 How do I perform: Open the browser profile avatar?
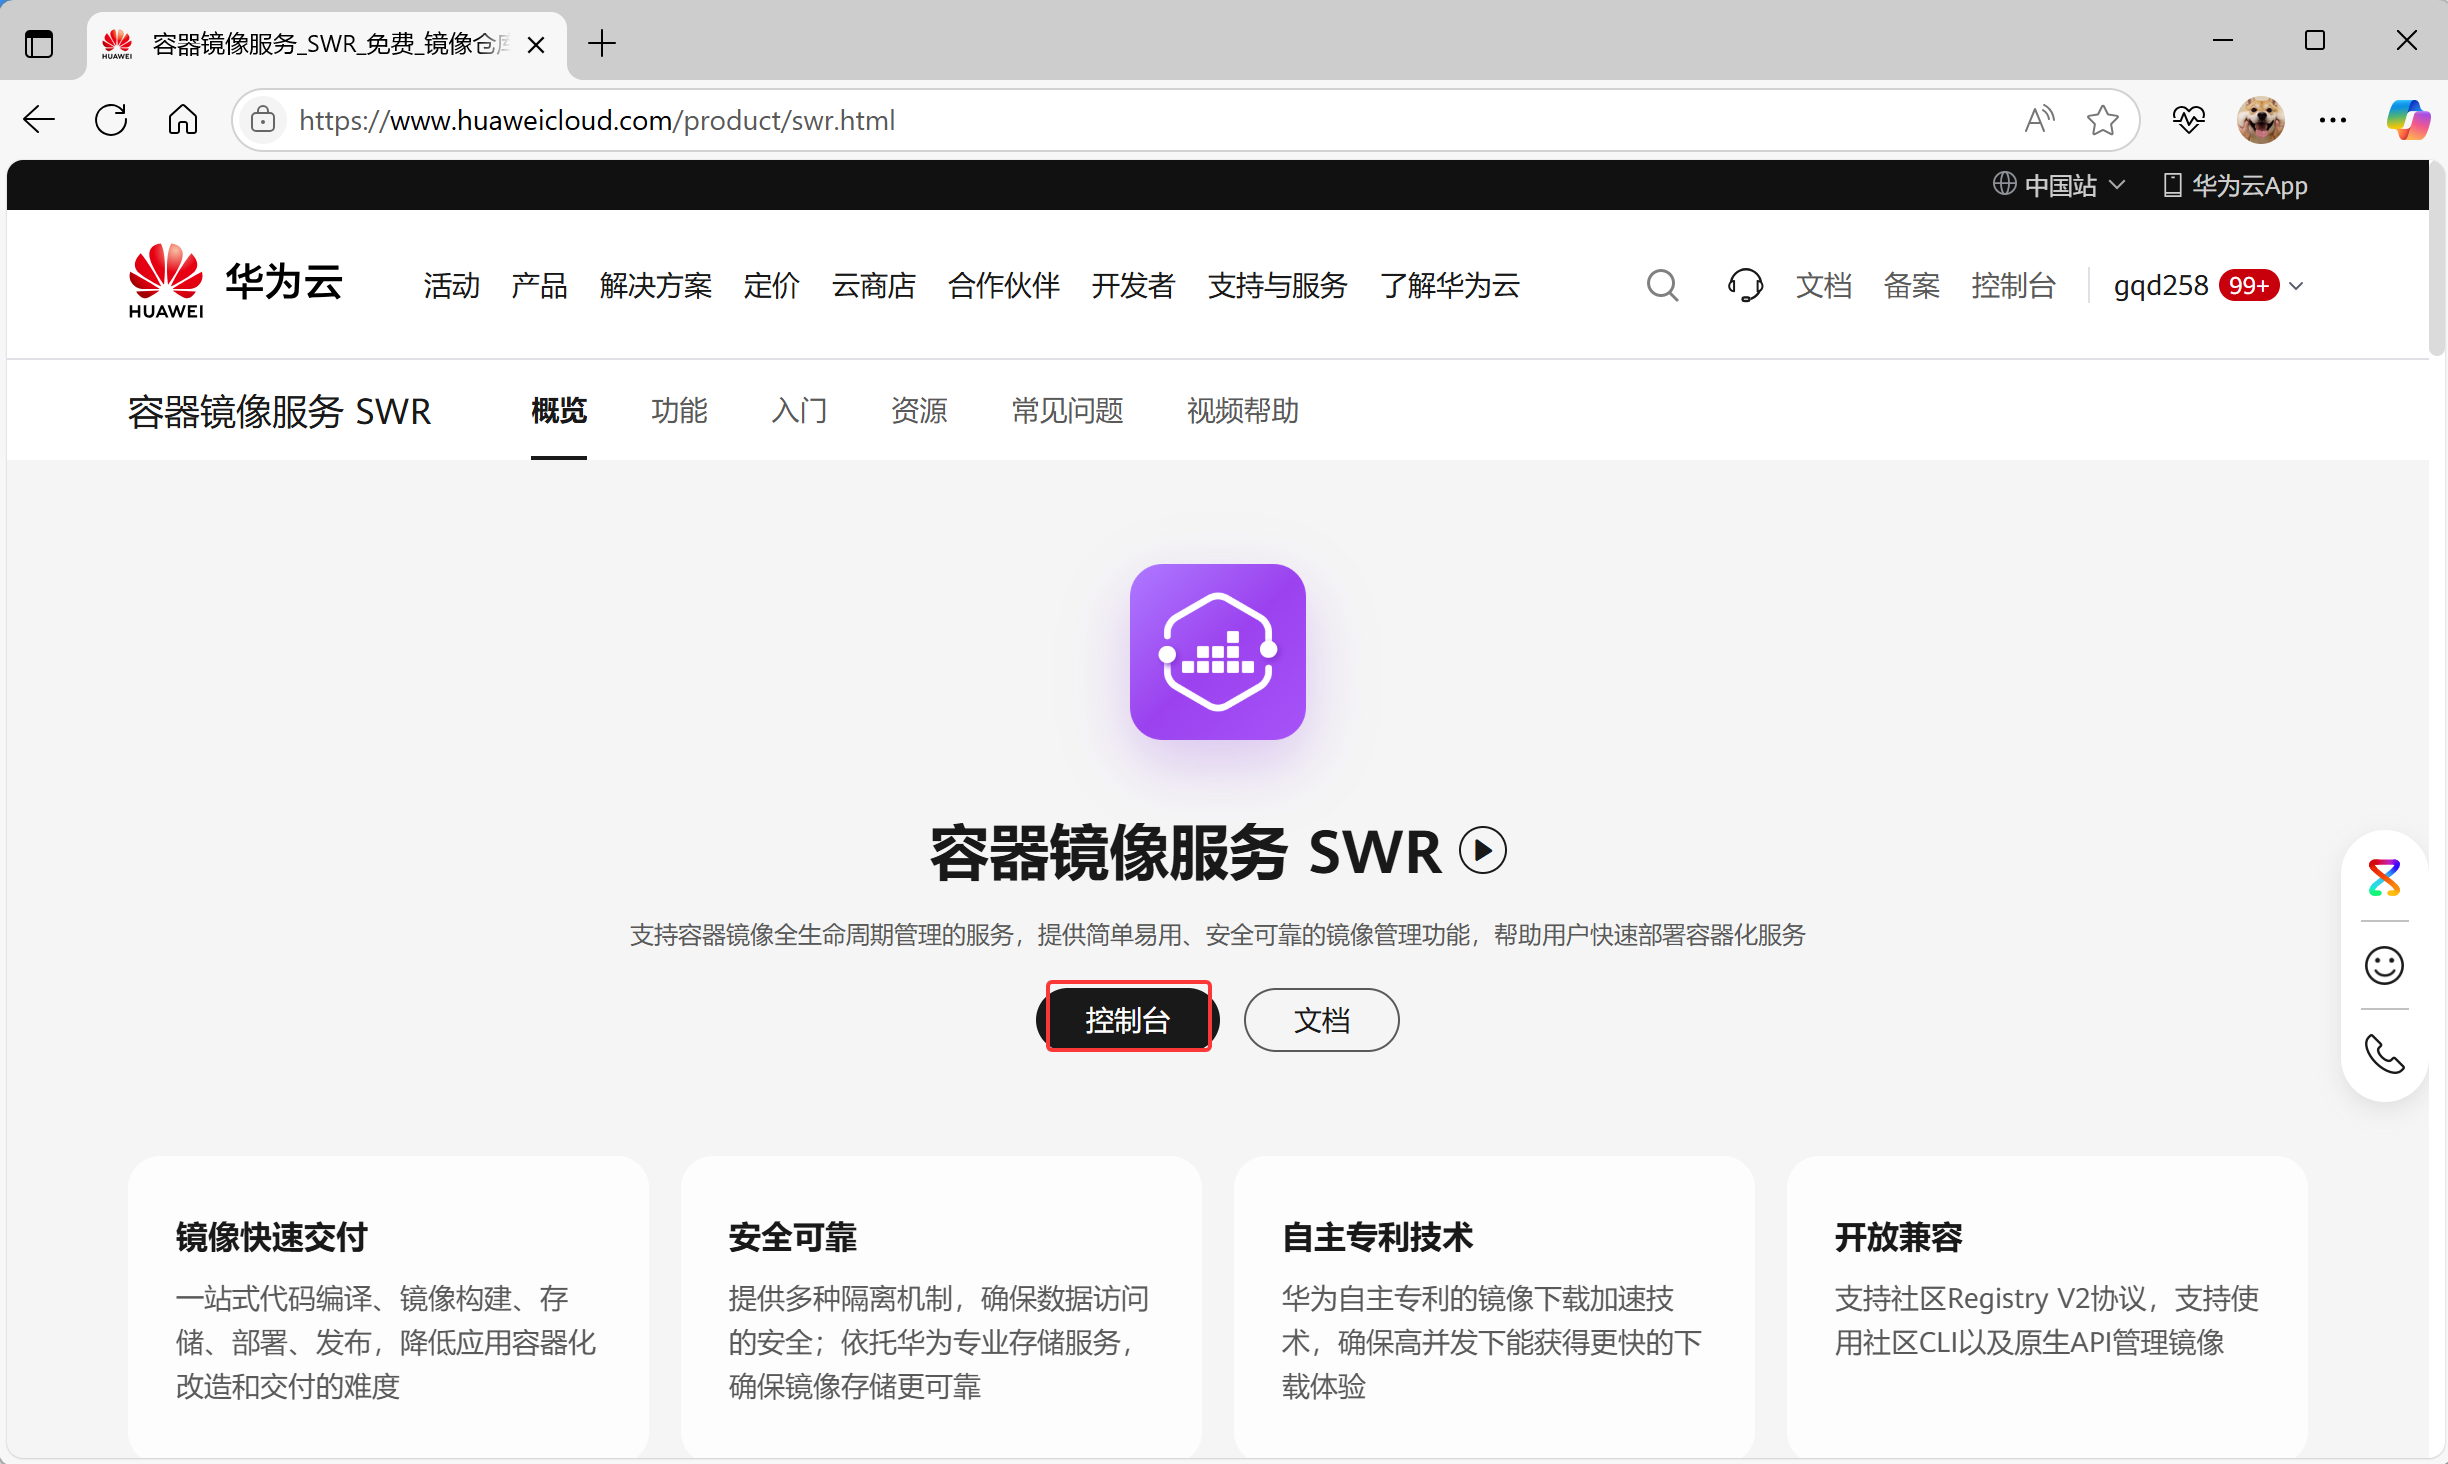(2261, 120)
